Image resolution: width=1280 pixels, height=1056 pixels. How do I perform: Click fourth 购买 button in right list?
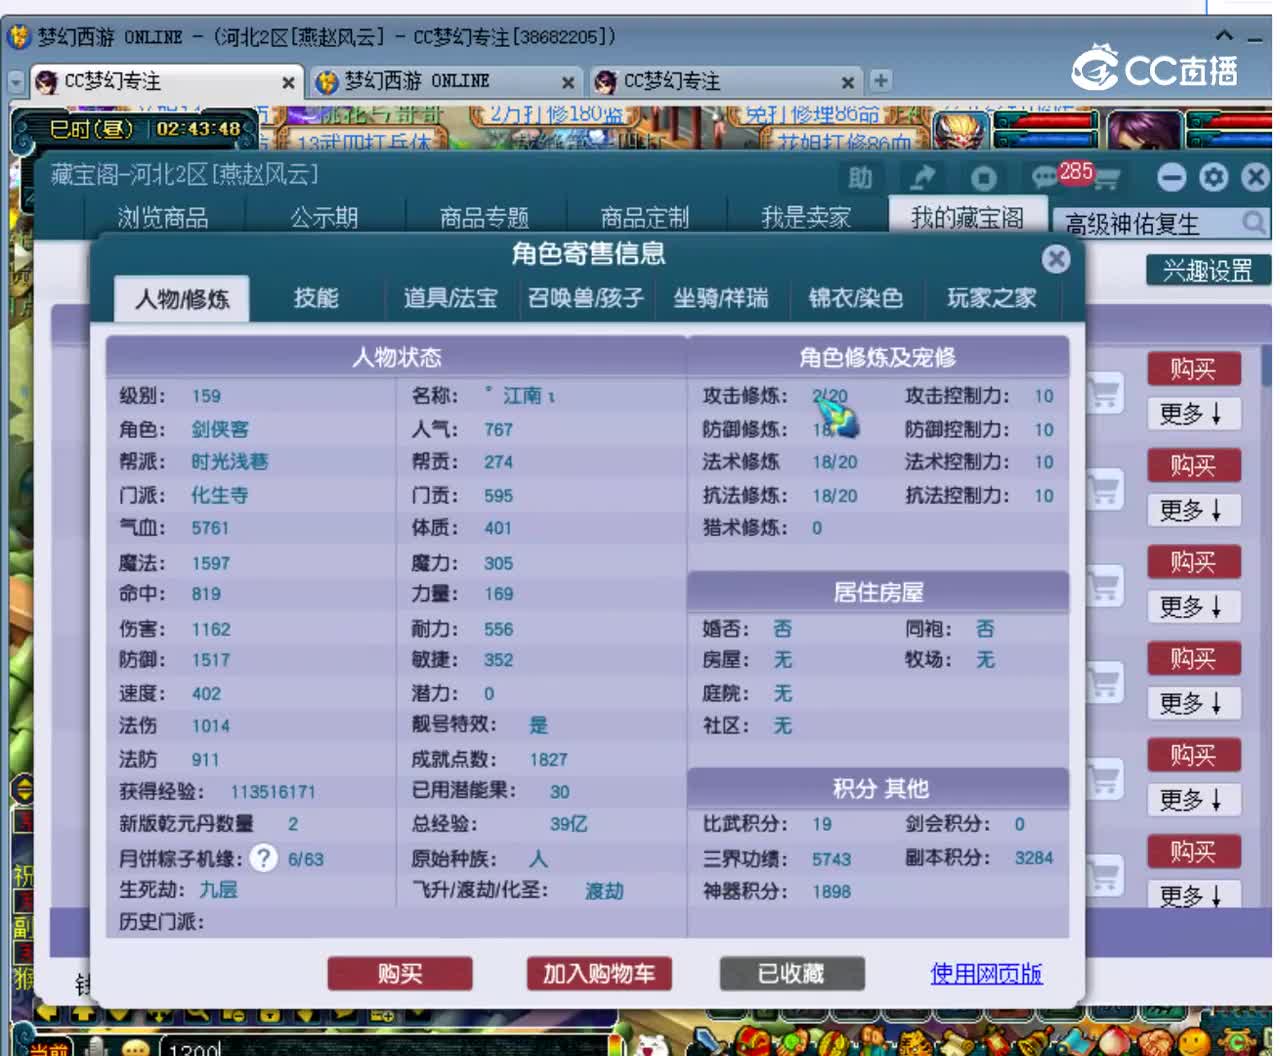click(x=1194, y=658)
